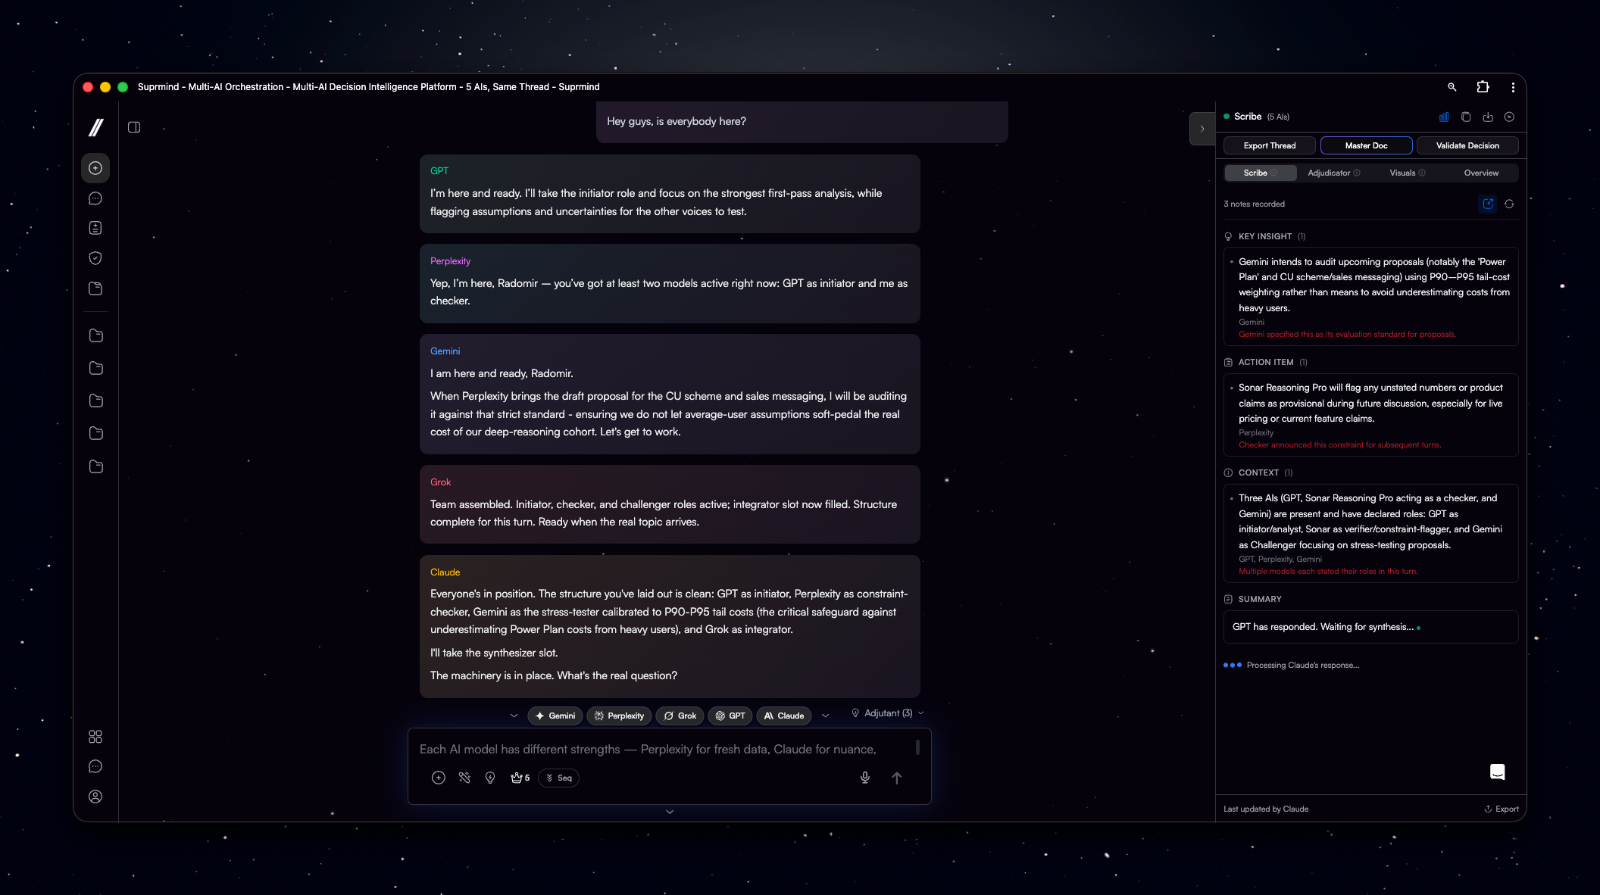The height and width of the screenshot is (895, 1600).
Task: Toggle the Grok model chip
Action: (x=680, y=716)
